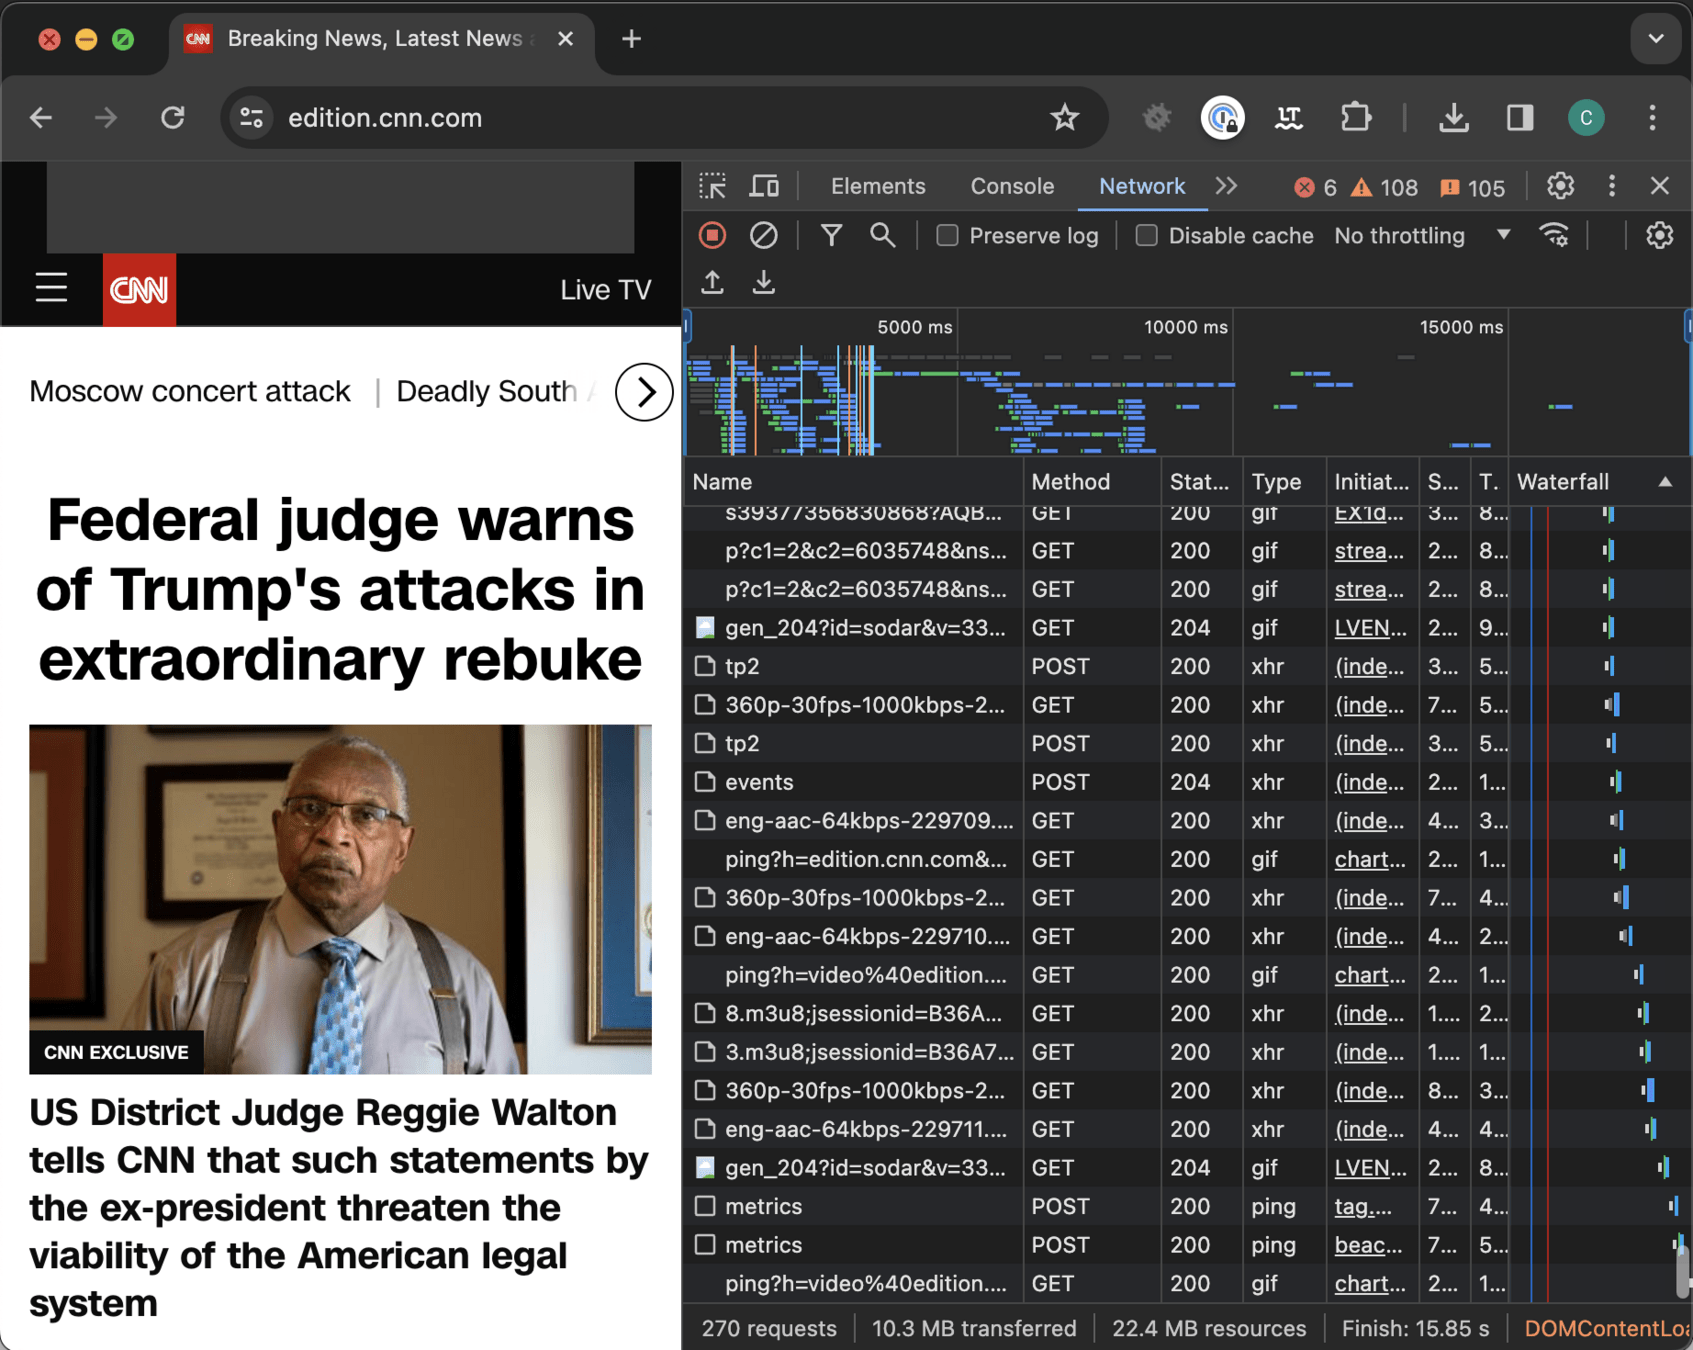Screen dimensions: 1693x1350
Task: Sort requests by Method column
Action: point(1092,482)
